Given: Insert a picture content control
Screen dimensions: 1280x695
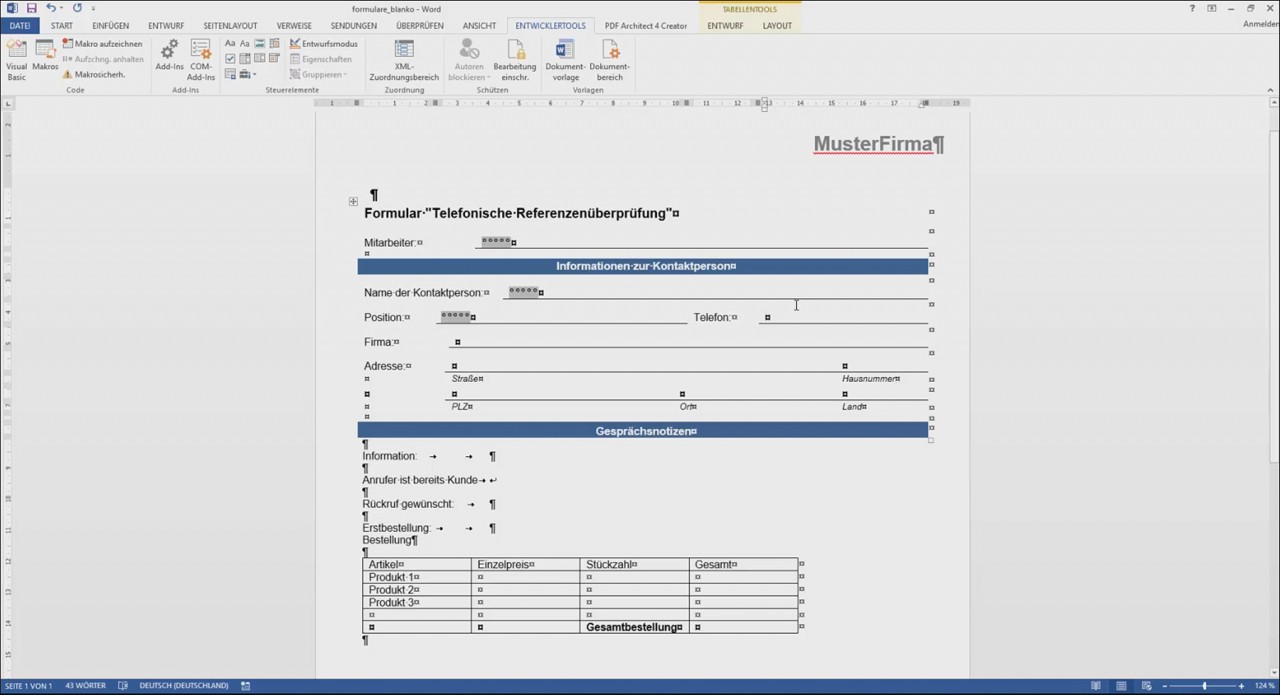Looking at the screenshot, I should click(260, 43).
